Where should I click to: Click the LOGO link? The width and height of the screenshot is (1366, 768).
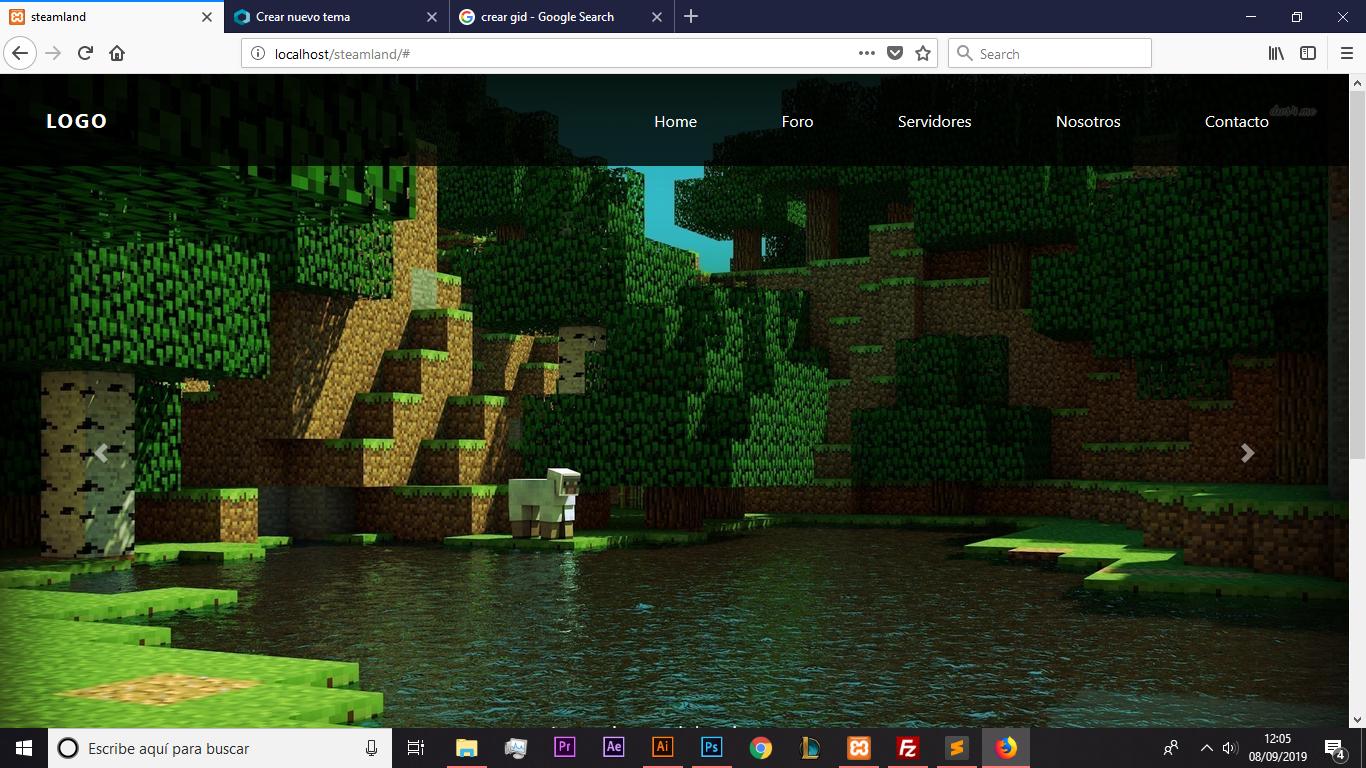coord(77,121)
